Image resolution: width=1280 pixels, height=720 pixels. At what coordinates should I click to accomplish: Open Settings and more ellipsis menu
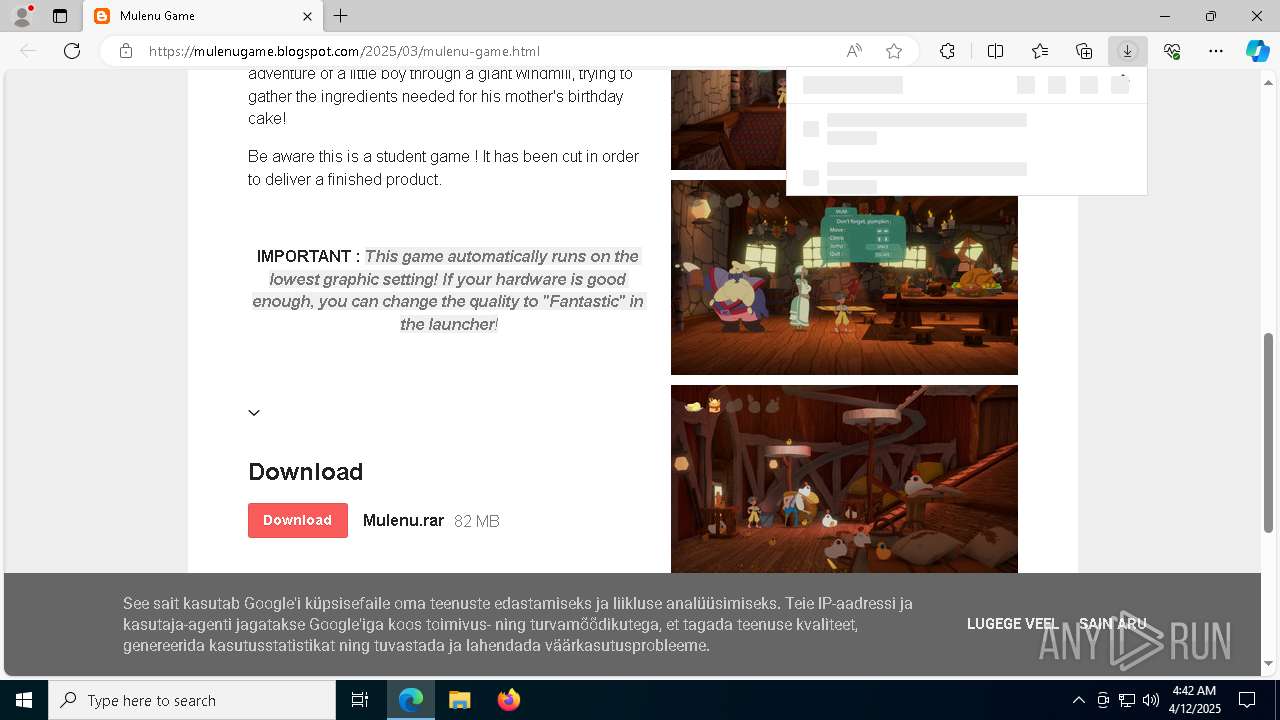coord(1216,51)
